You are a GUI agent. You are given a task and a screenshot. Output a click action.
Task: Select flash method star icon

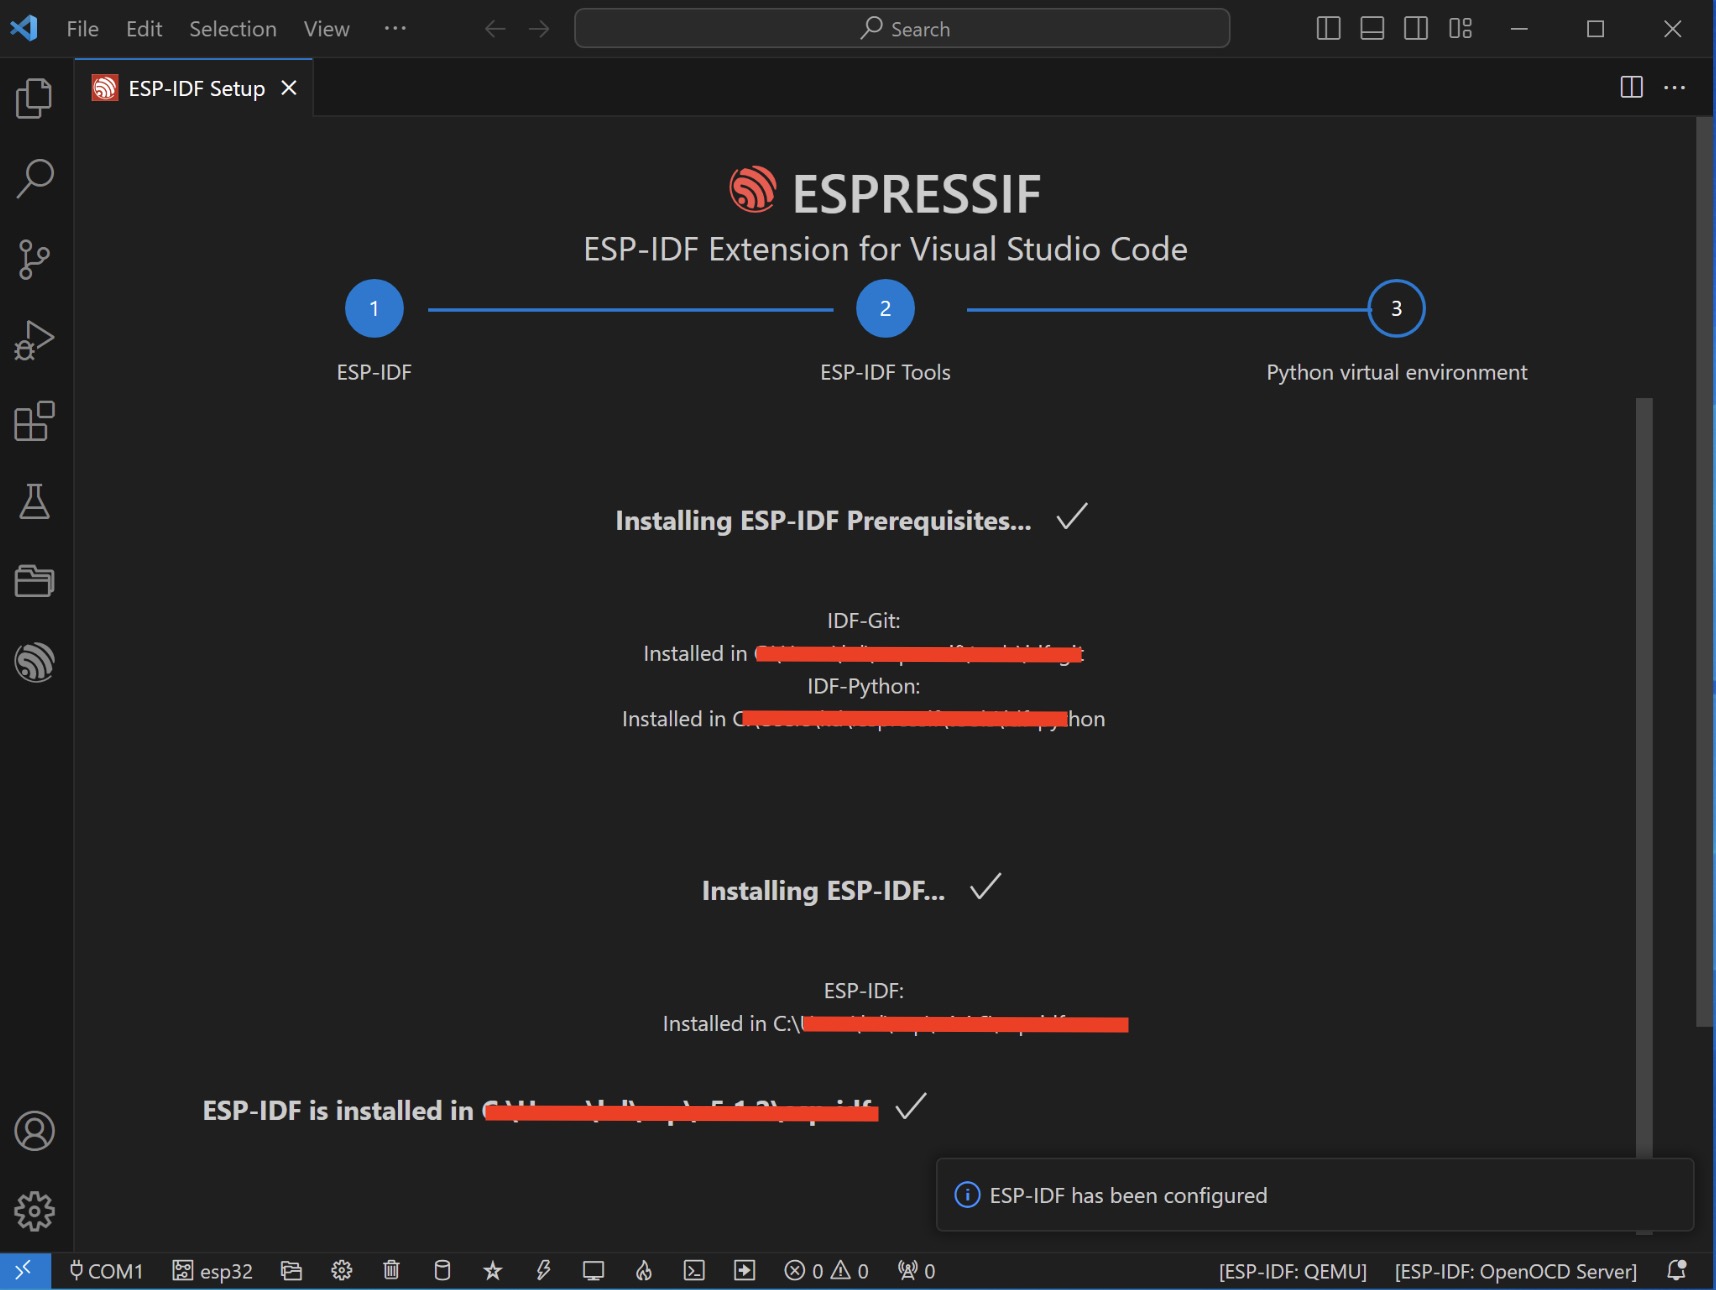click(493, 1271)
